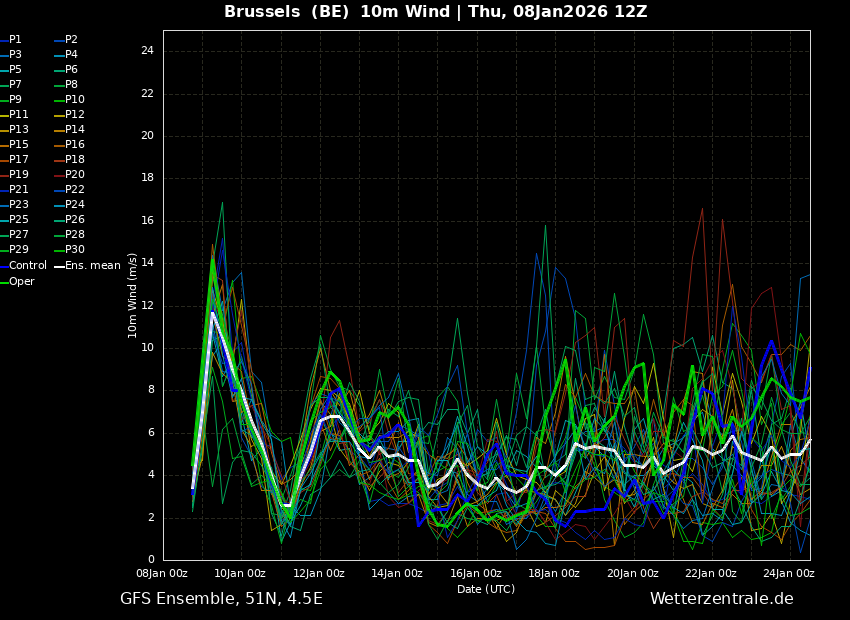Click the 24Jan 00z date tick label
Image resolution: width=850 pixels, height=620 pixels.
[789, 574]
